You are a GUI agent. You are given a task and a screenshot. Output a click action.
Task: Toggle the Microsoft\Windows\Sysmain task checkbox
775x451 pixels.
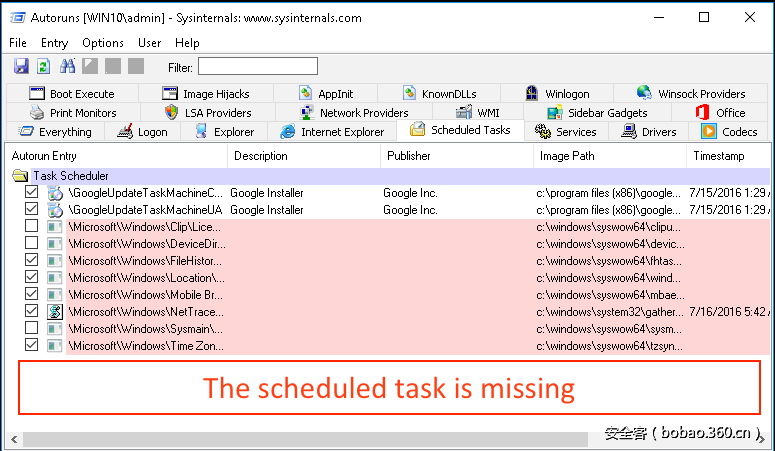(x=32, y=329)
